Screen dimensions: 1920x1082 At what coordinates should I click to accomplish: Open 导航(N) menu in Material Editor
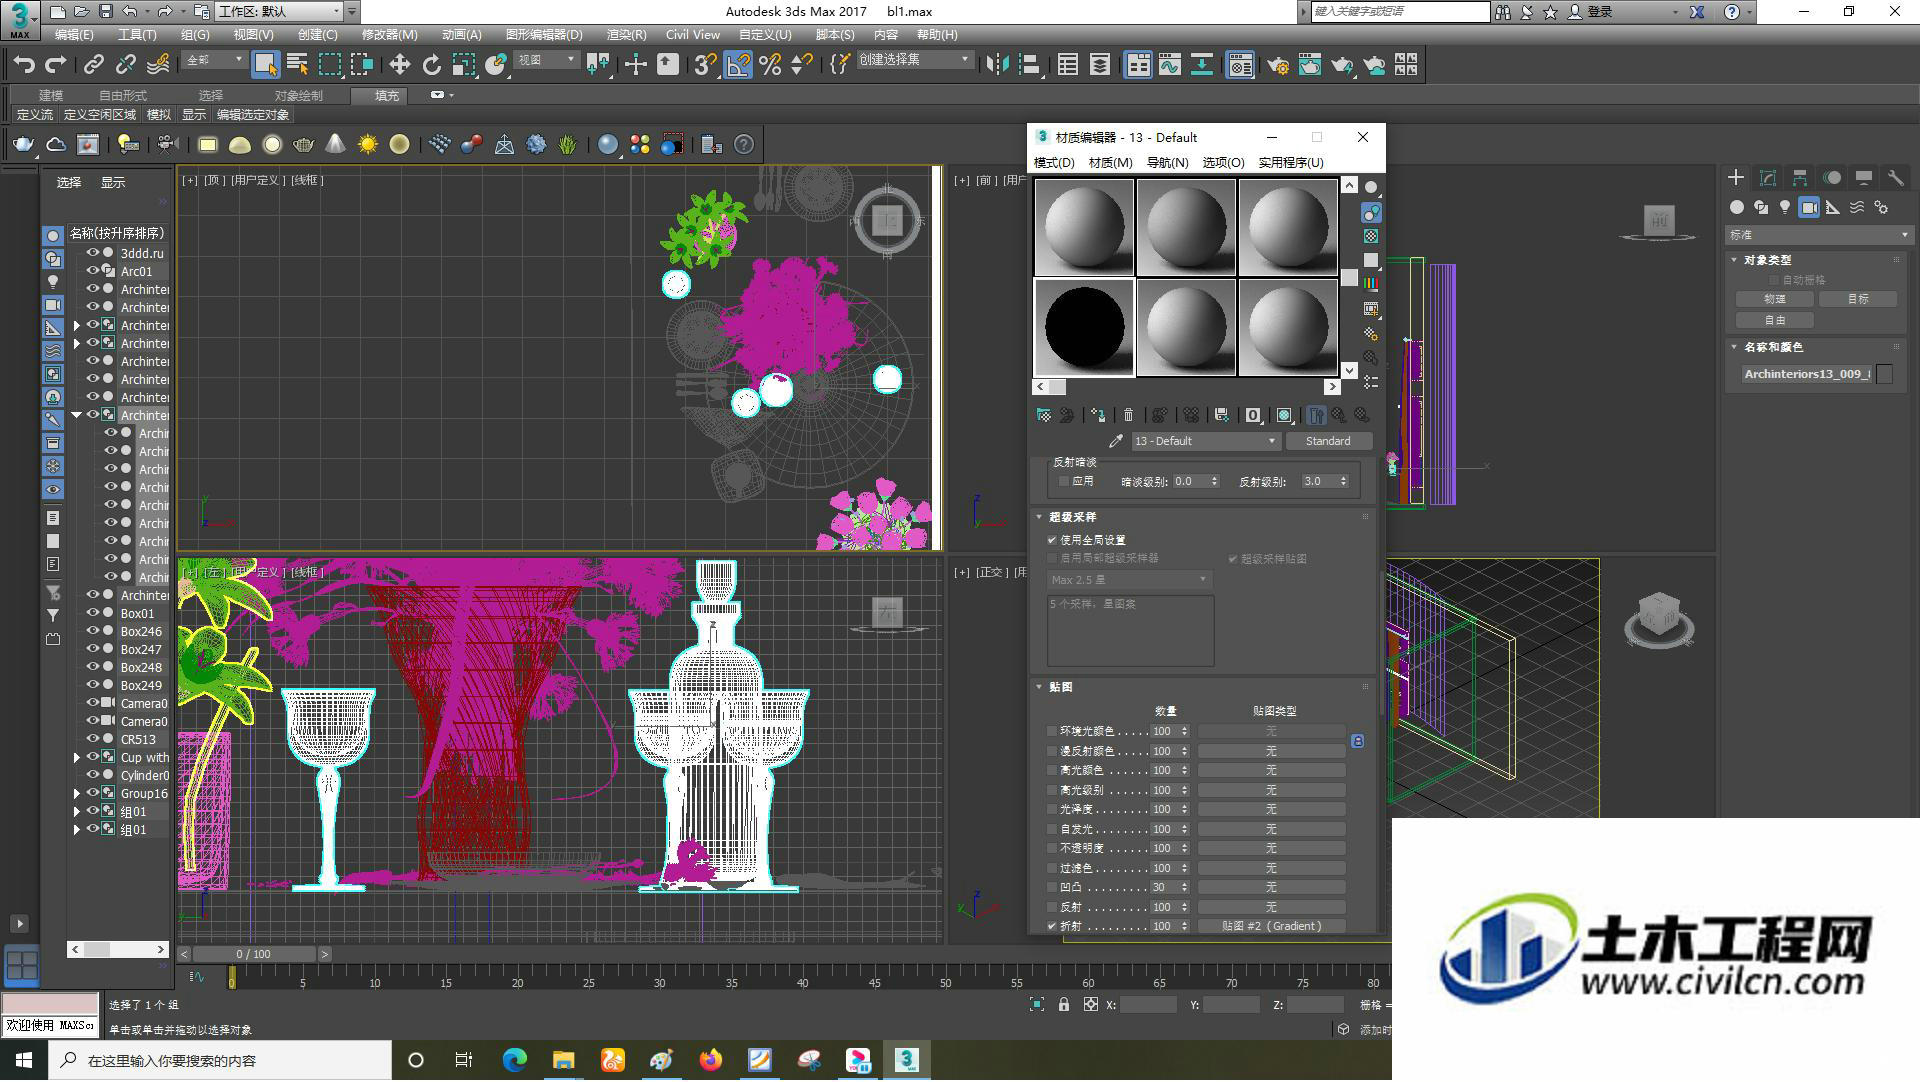coord(1167,162)
